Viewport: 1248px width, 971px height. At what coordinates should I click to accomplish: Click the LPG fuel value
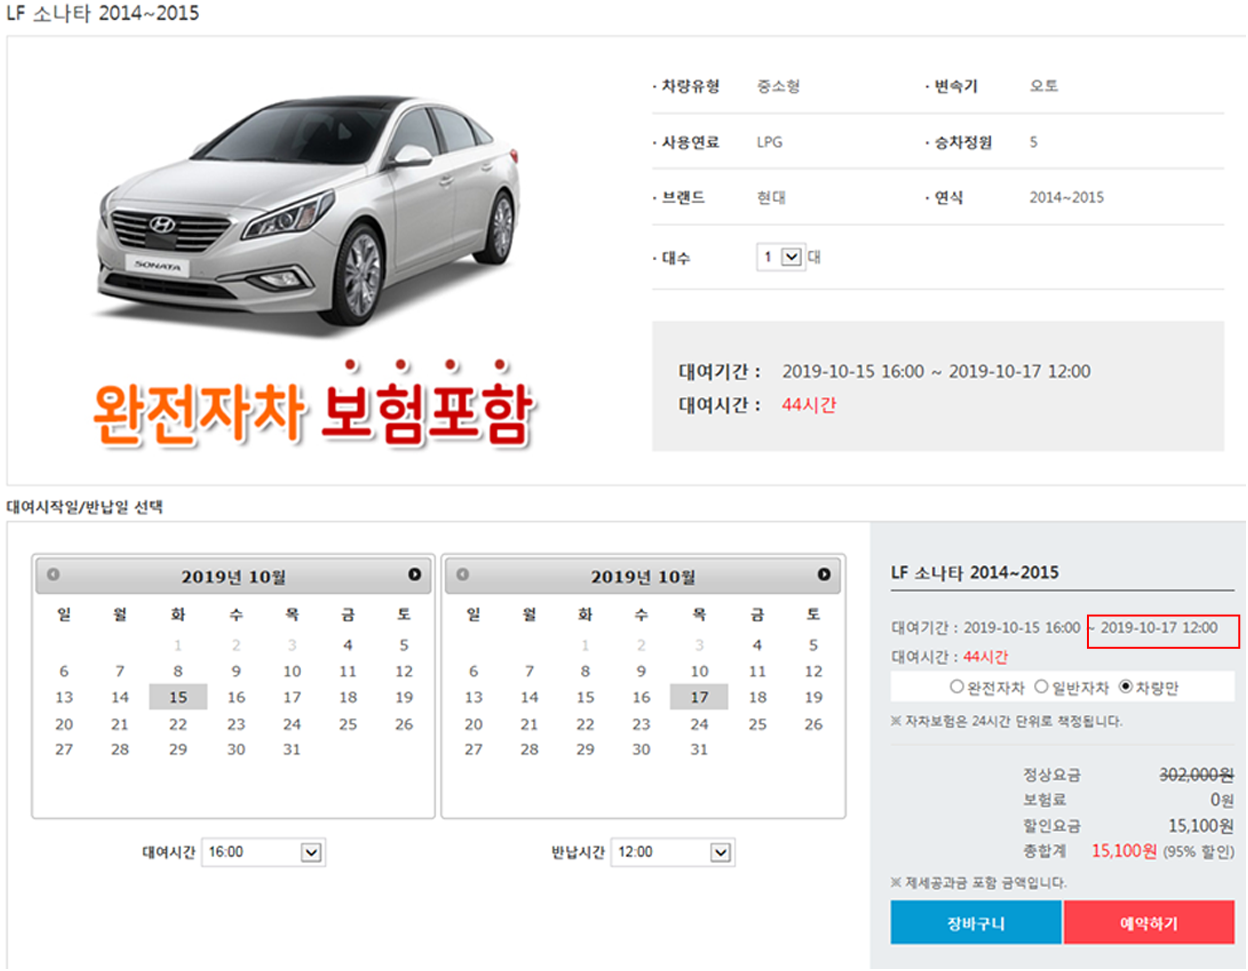coord(770,142)
